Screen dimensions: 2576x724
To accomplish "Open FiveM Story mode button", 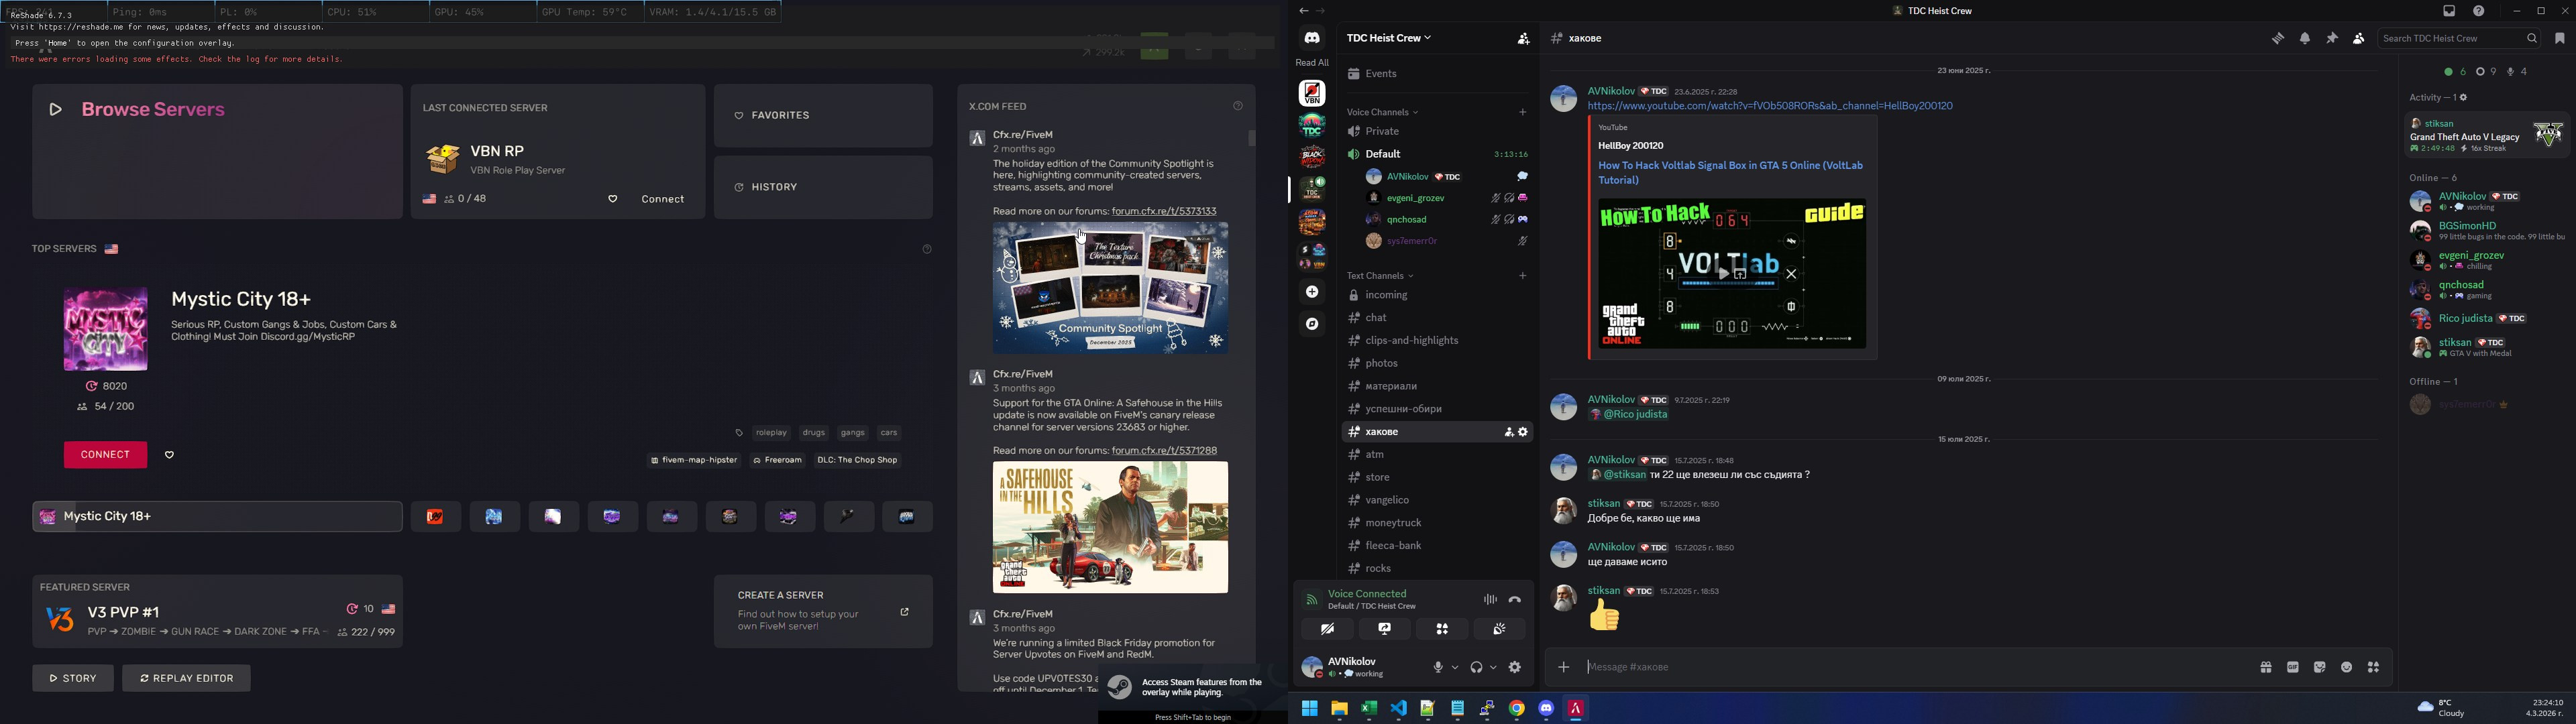I will [x=73, y=678].
